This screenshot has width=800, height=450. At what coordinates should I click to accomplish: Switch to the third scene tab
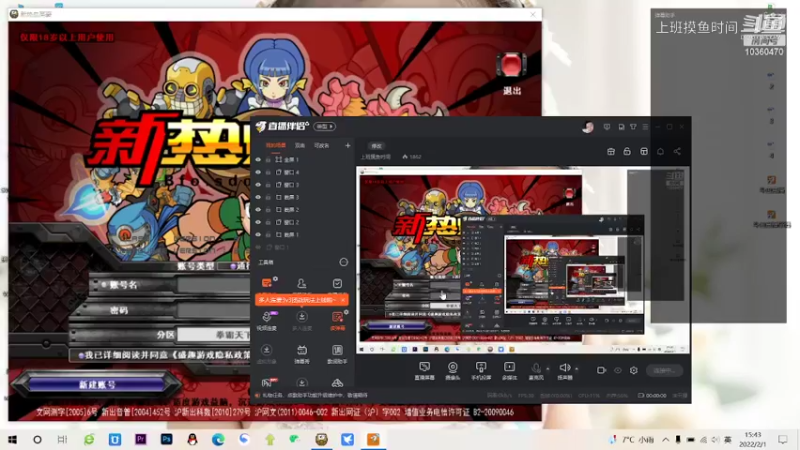coord(321,145)
